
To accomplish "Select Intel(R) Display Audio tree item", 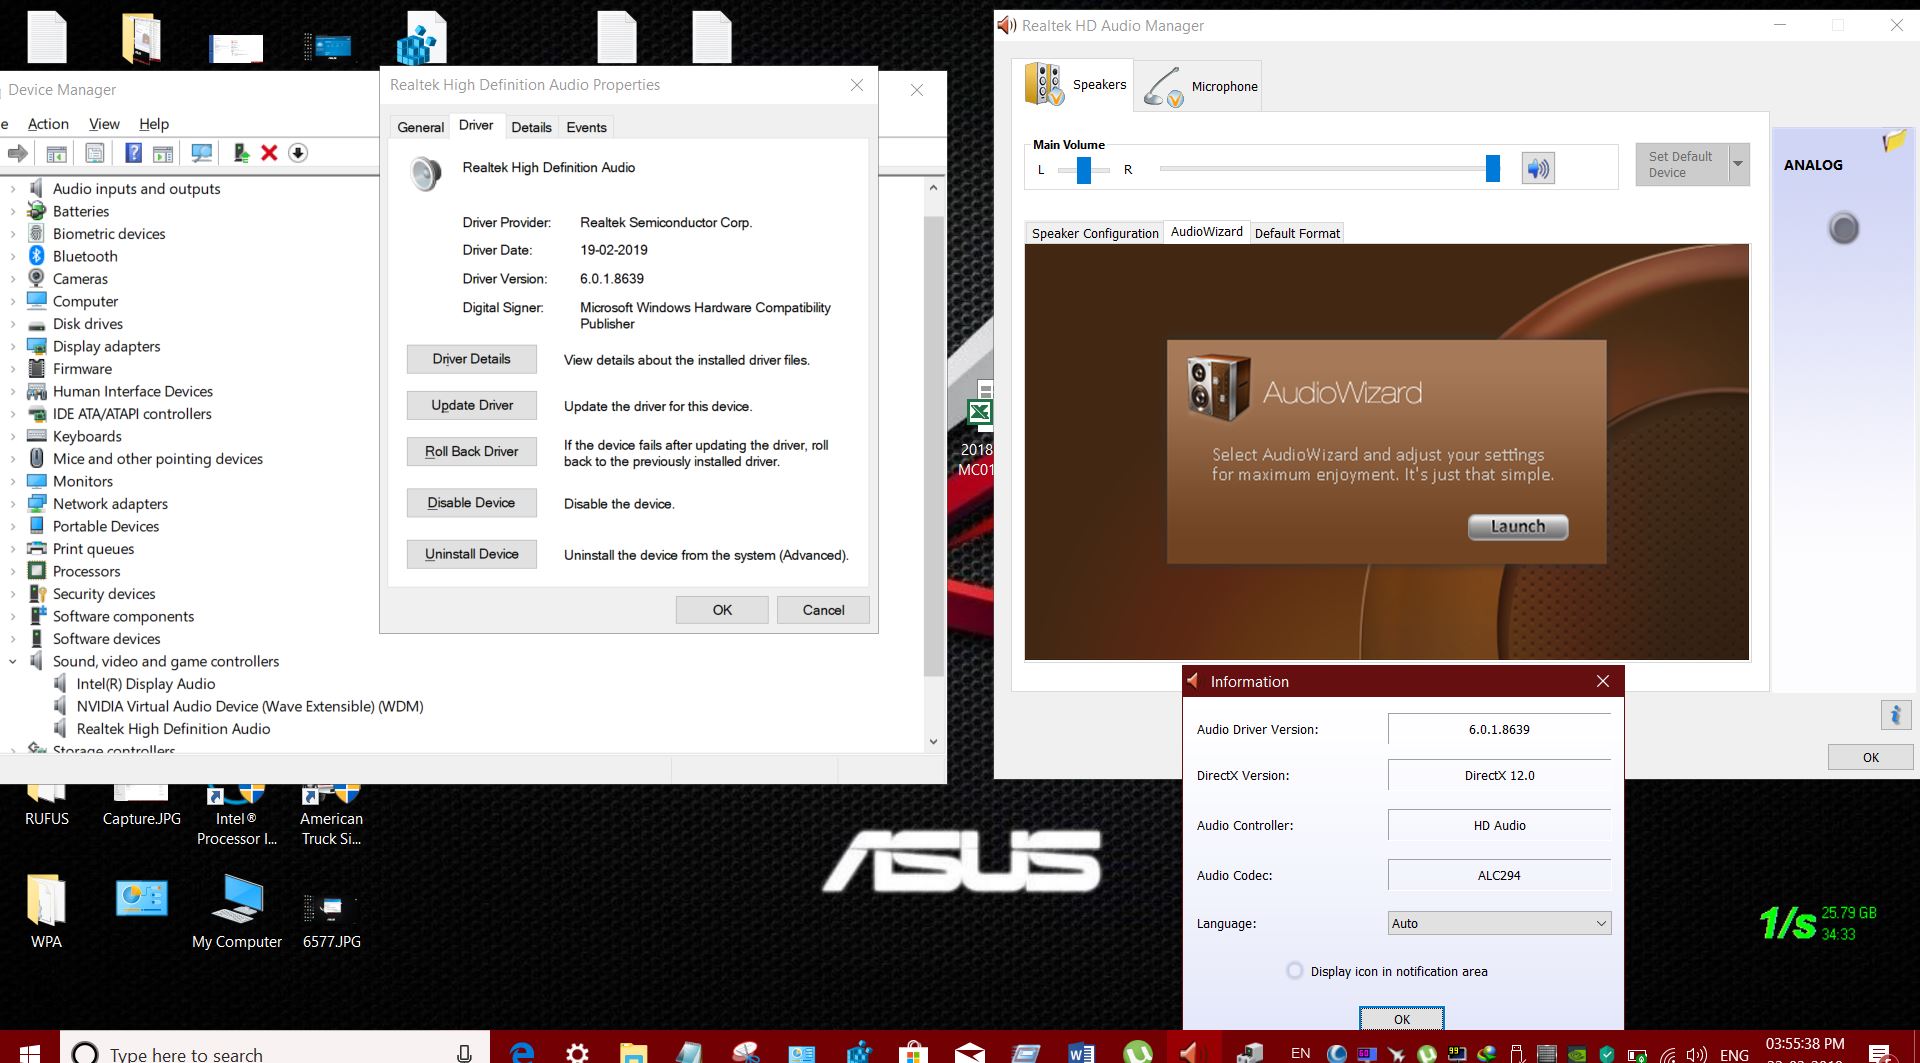I will 146,684.
